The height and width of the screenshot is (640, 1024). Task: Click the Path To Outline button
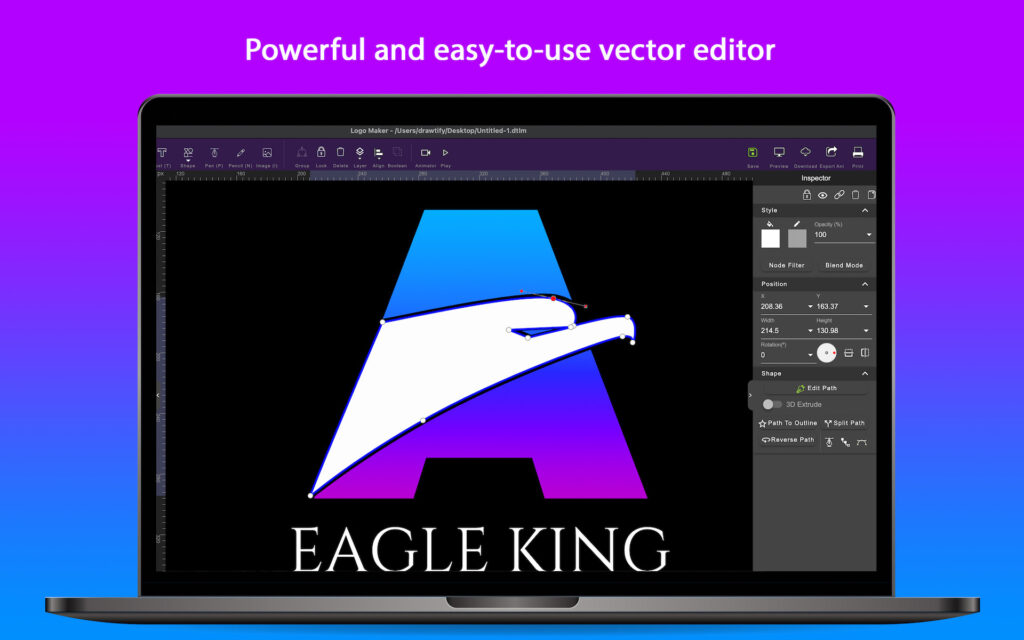coord(788,423)
